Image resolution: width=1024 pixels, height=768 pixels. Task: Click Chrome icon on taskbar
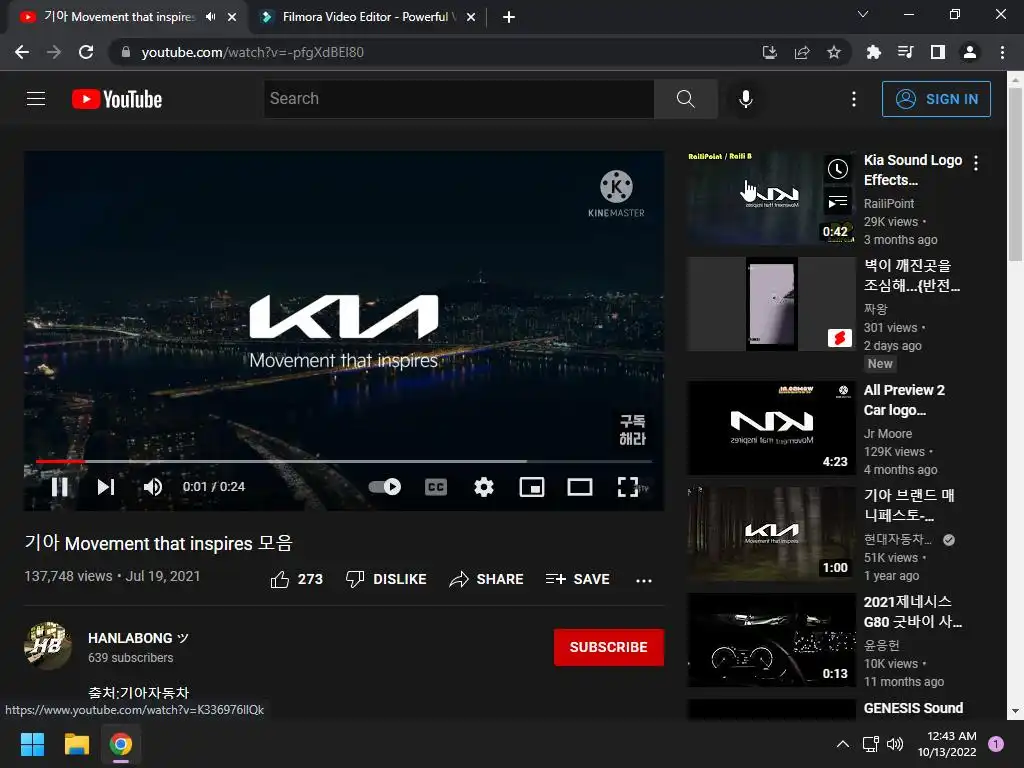[121, 744]
